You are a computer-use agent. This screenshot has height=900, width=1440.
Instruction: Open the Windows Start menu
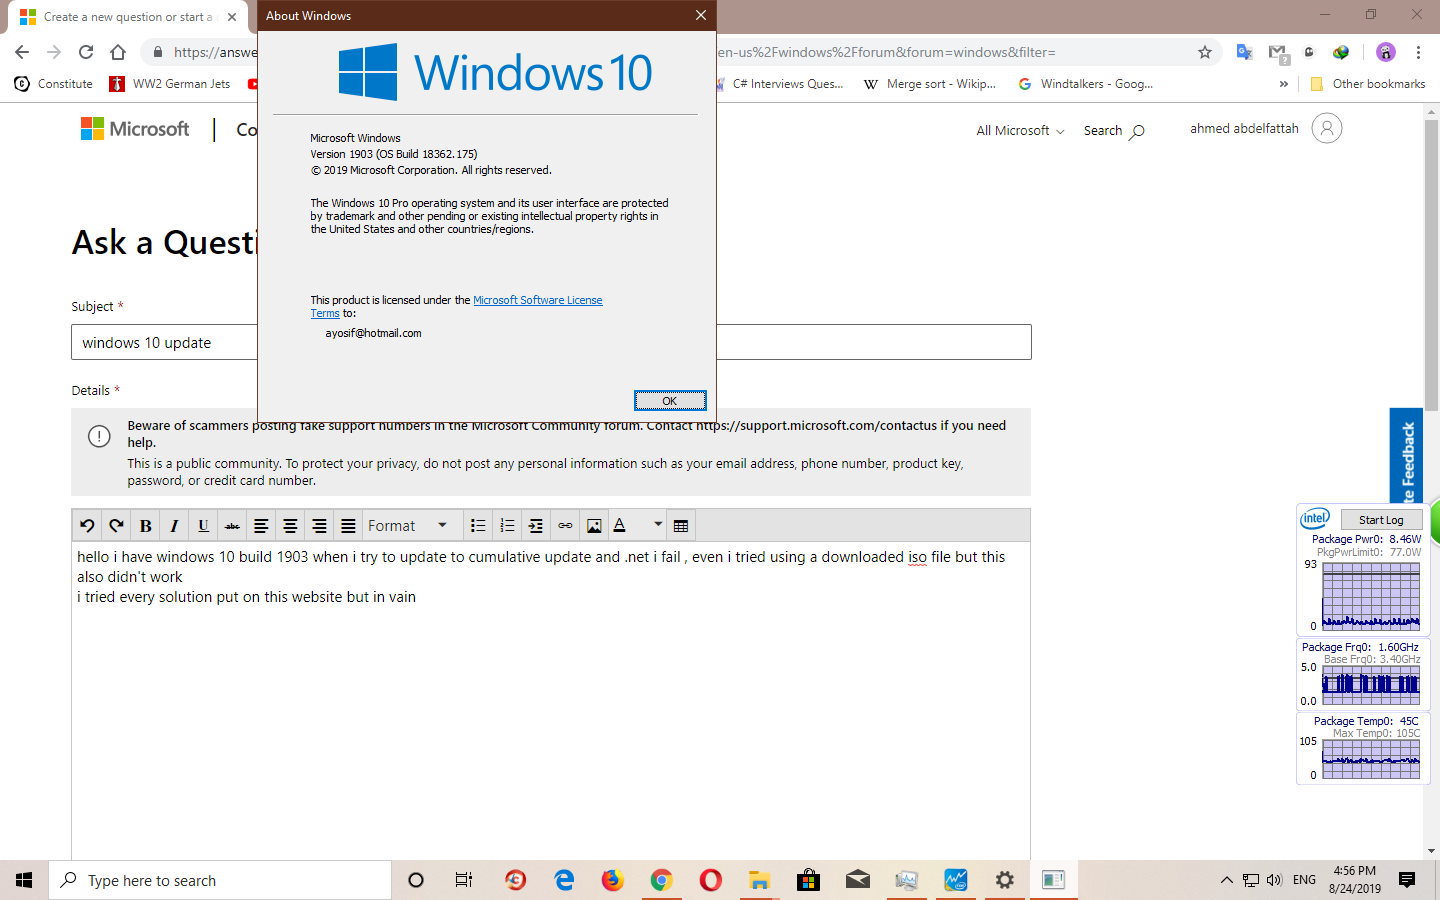(x=24, y=880)
